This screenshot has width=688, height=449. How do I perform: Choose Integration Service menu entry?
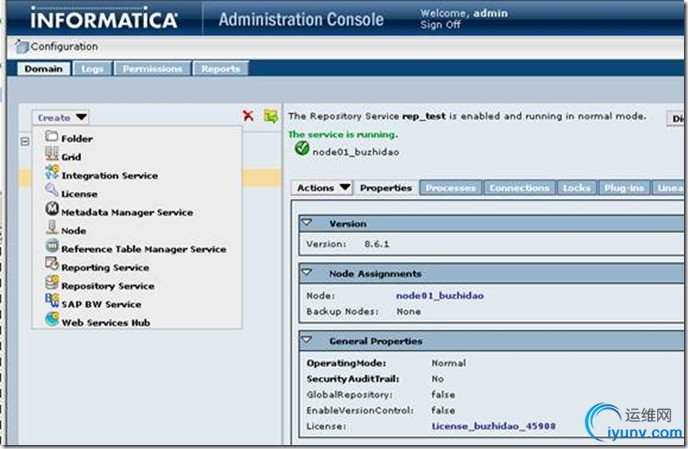point(110,176)
